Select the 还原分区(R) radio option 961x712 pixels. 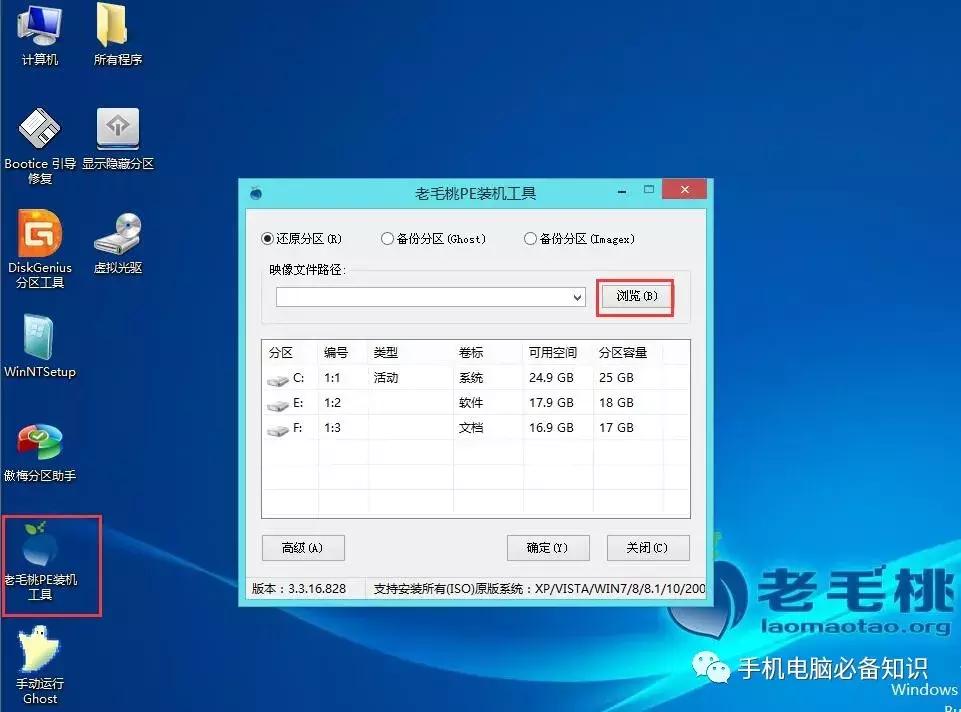click(x=268, y=238)
